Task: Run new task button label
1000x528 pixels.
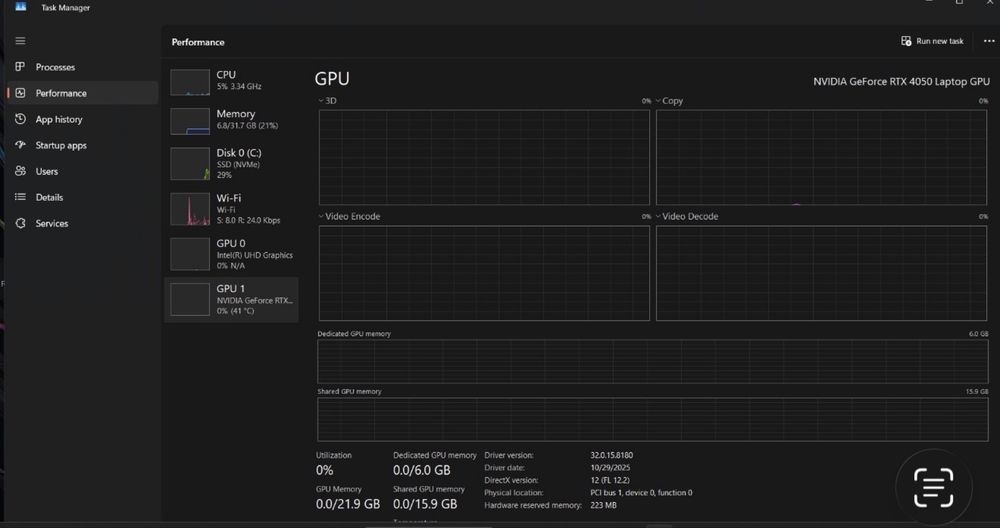Action: pos(939,41)
